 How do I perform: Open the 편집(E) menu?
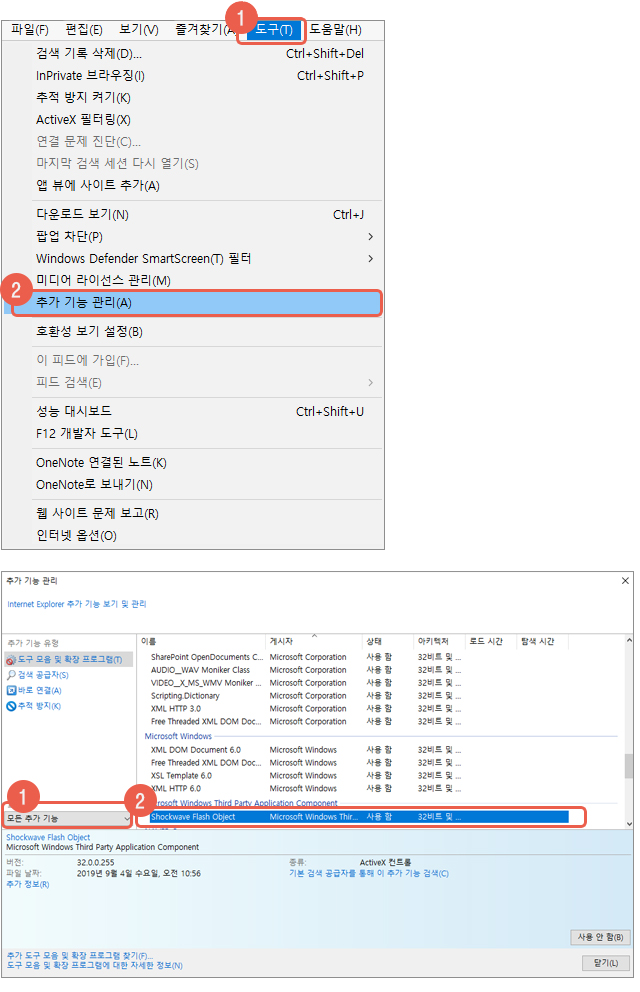83,30
